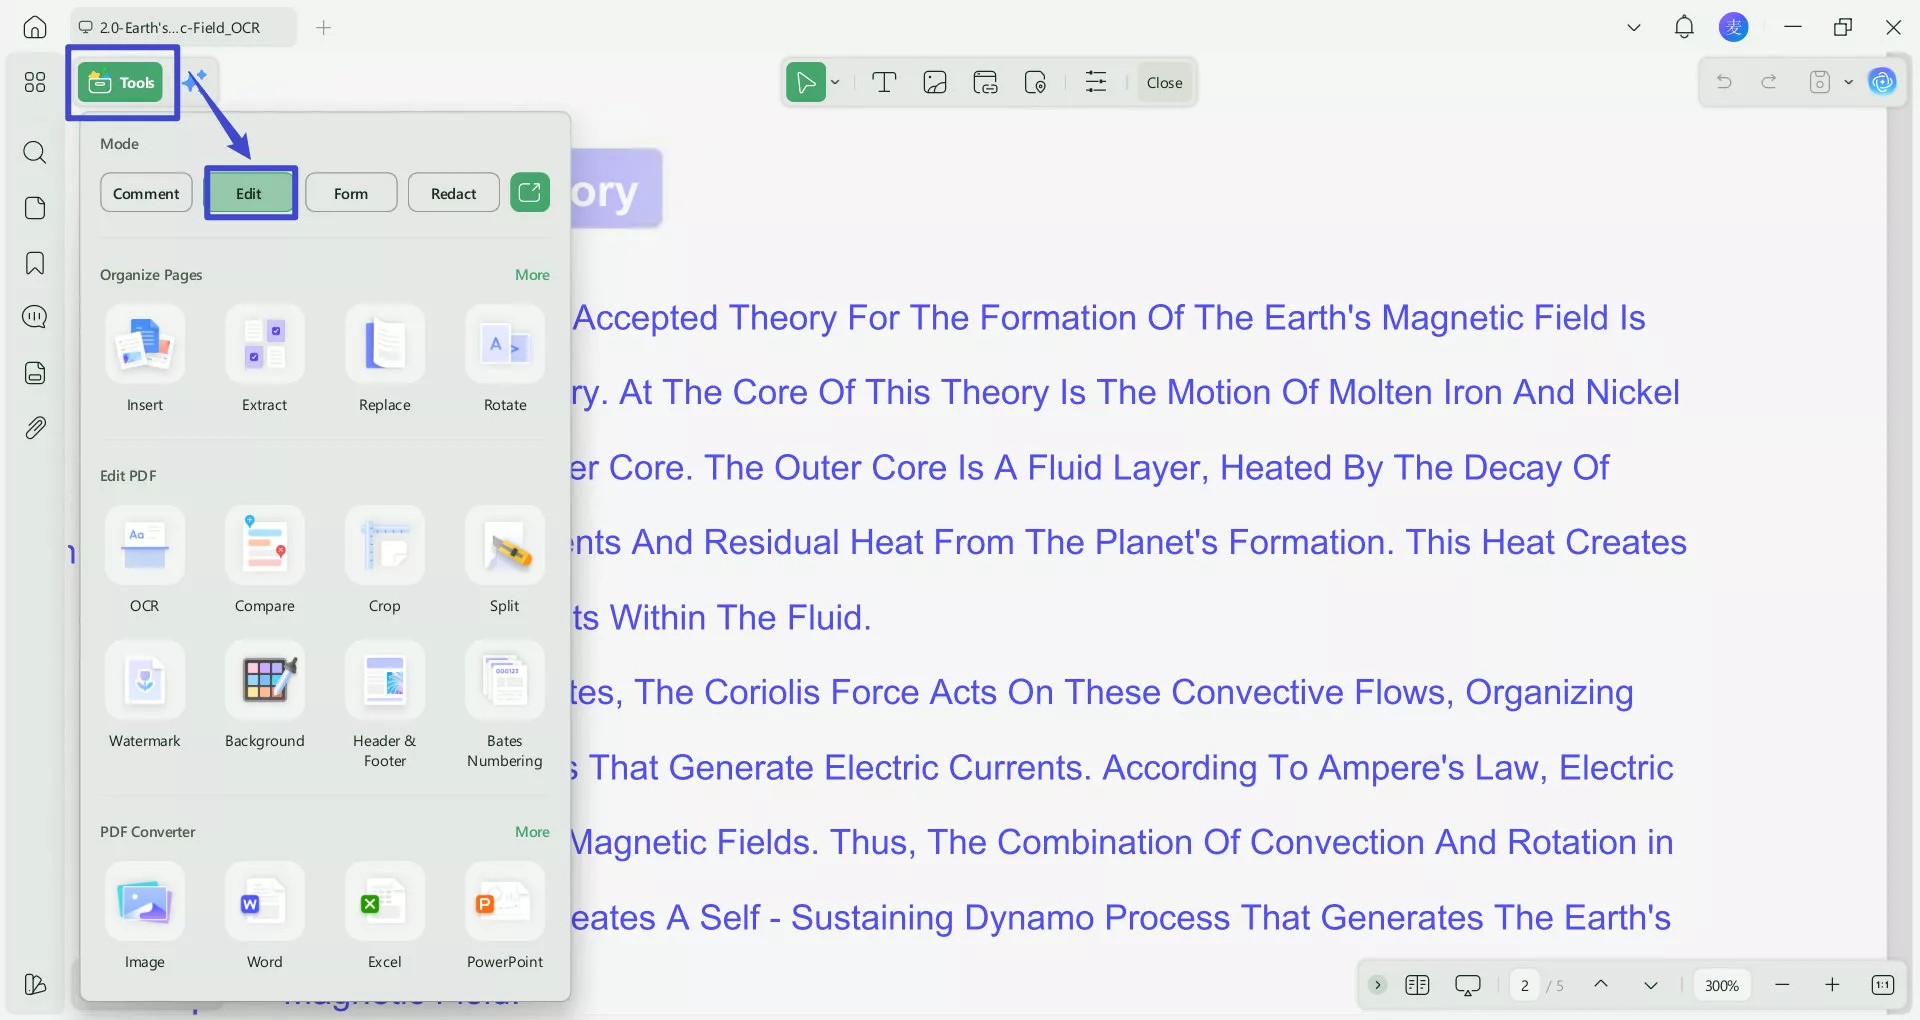Open search in the left sidebar
This screenshot has height=1020, width=1920.
pyautogui.click(x=35, y=153)
